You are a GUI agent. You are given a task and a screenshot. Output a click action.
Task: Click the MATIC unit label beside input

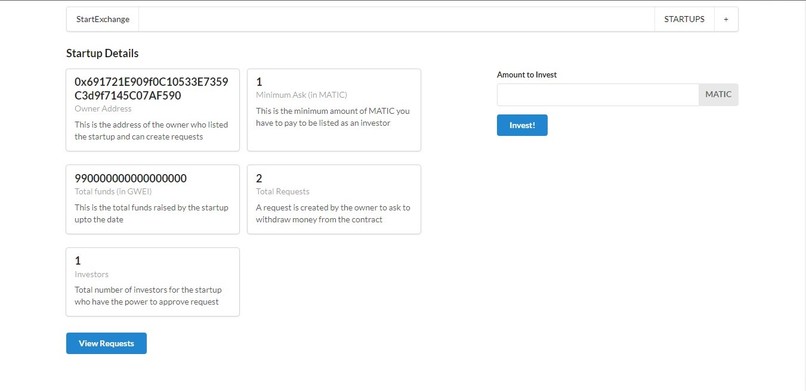[x=718, y=95]
